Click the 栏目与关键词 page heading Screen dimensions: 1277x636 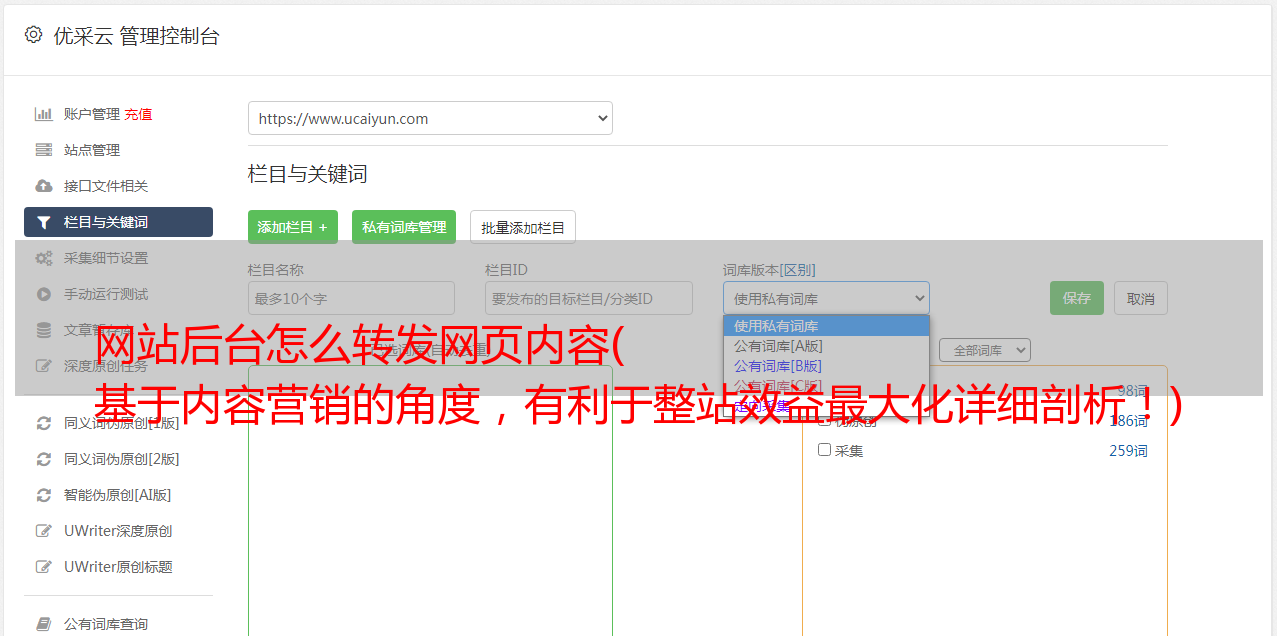click(308, 174)
